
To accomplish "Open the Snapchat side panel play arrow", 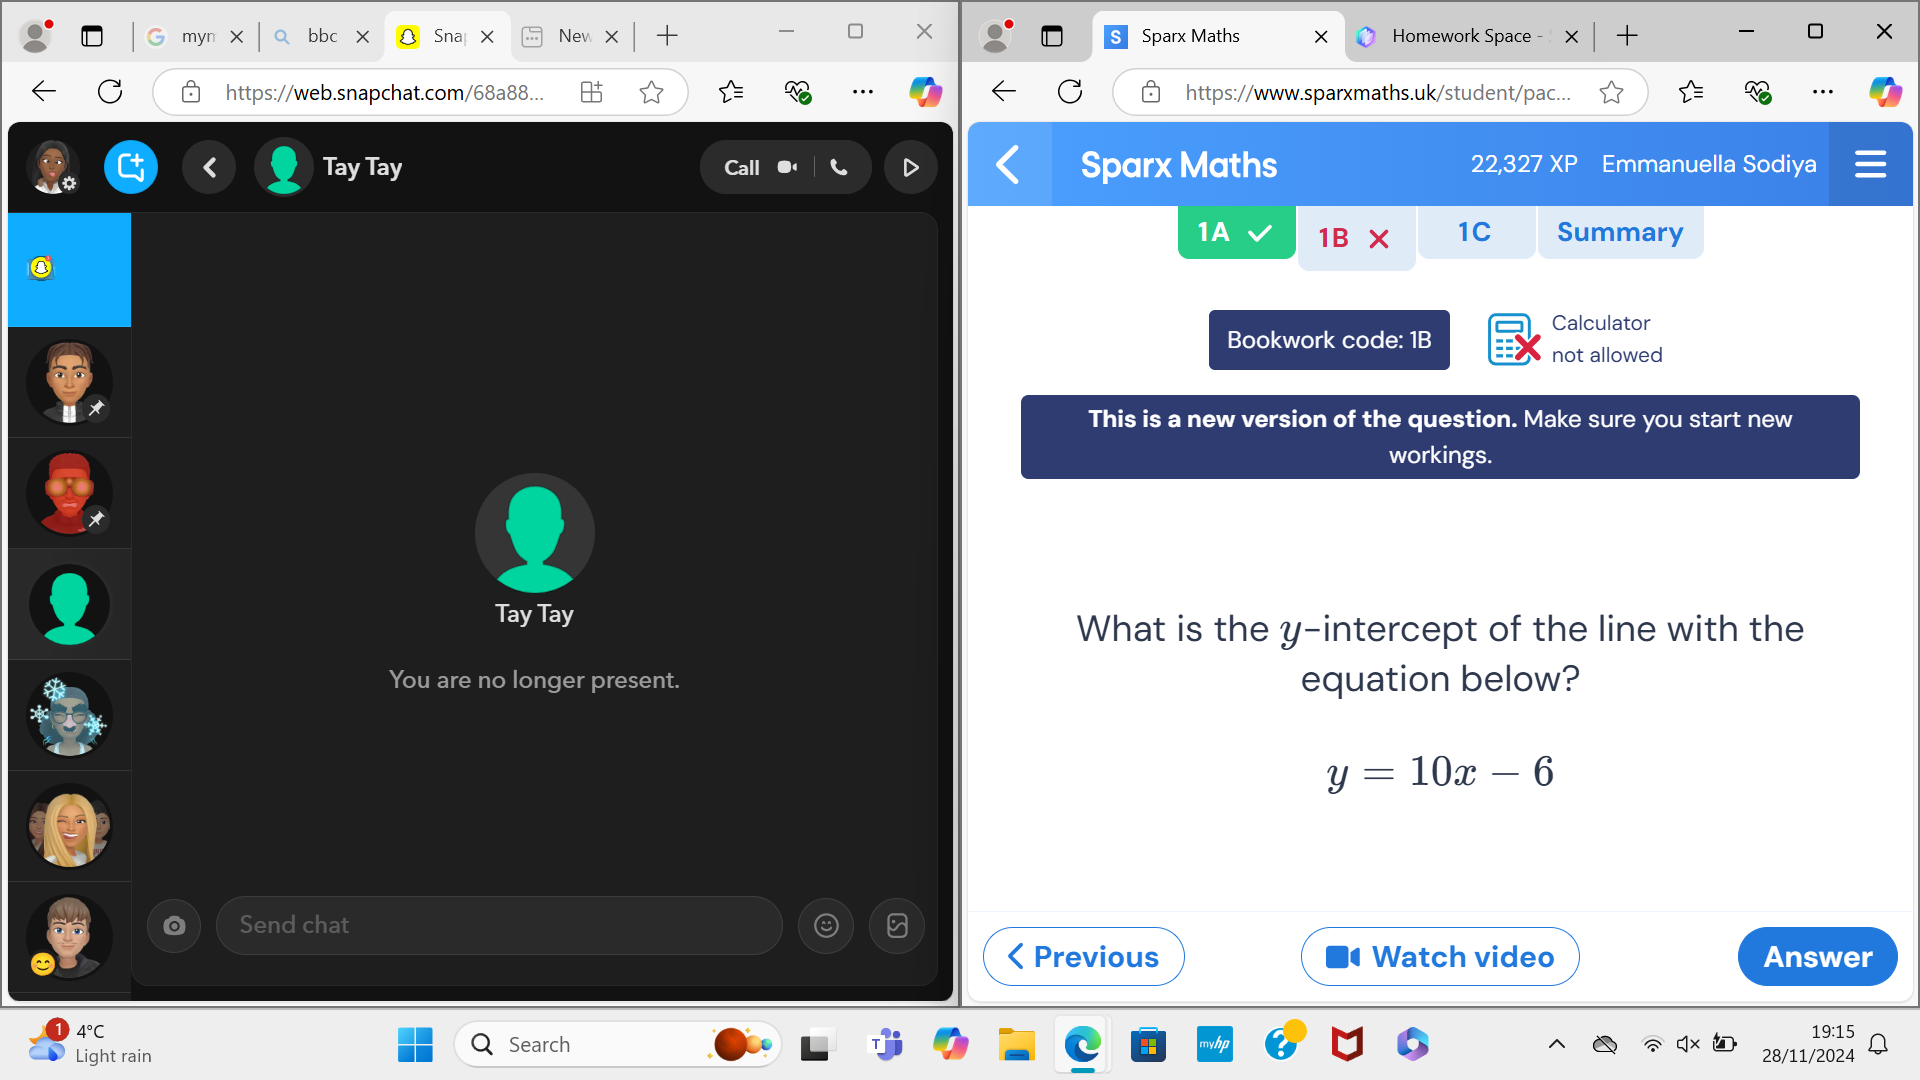I will click(910, 167).
